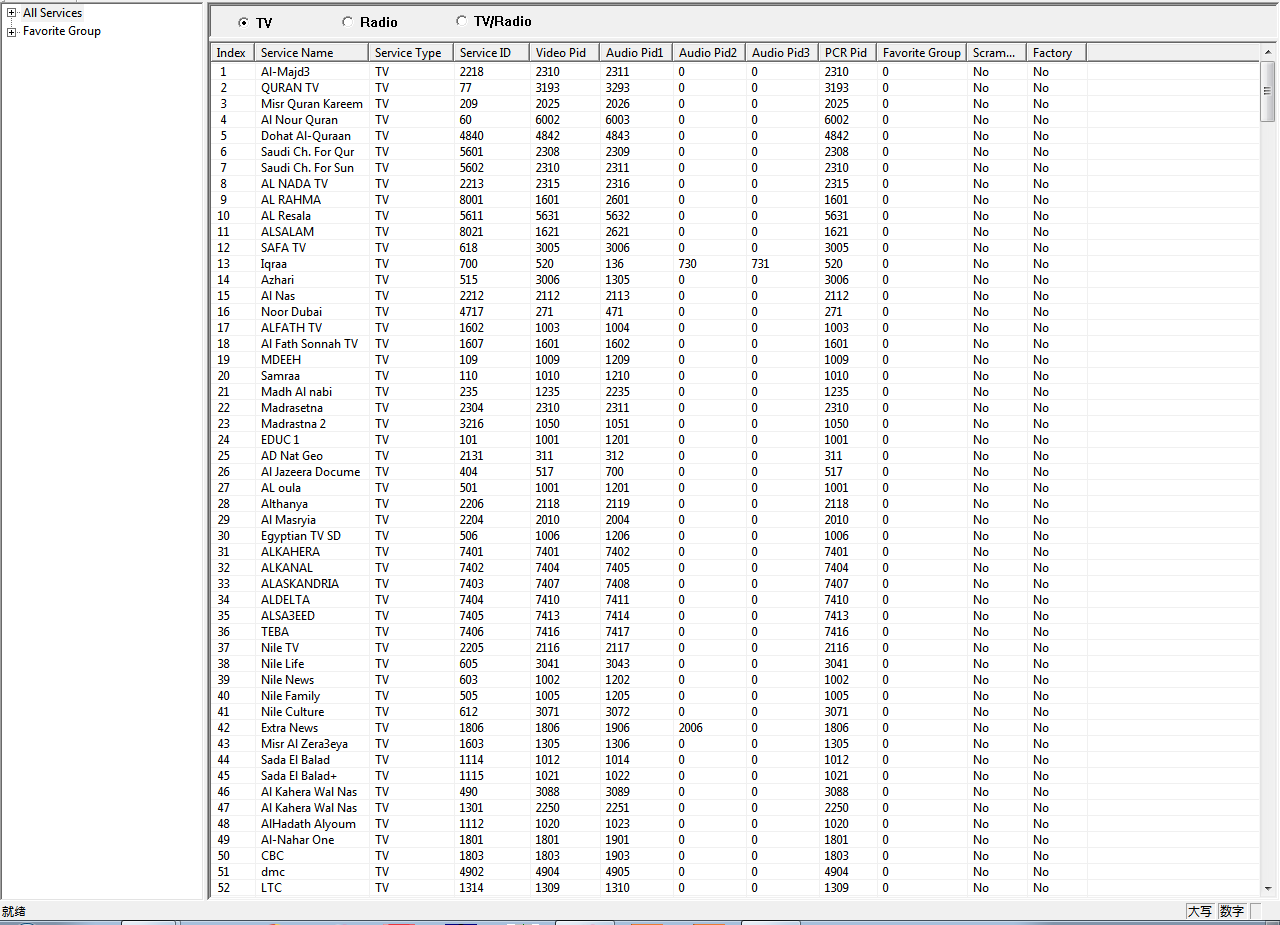Click the vertical scrollbar thumb
The width and height of the screenshot is (1280, 925).
1268,90
